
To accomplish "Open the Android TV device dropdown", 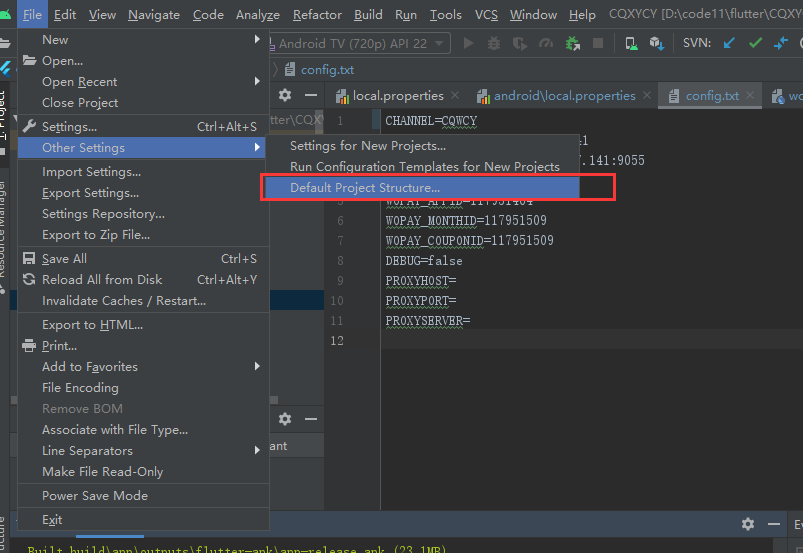I will [361, 44].
